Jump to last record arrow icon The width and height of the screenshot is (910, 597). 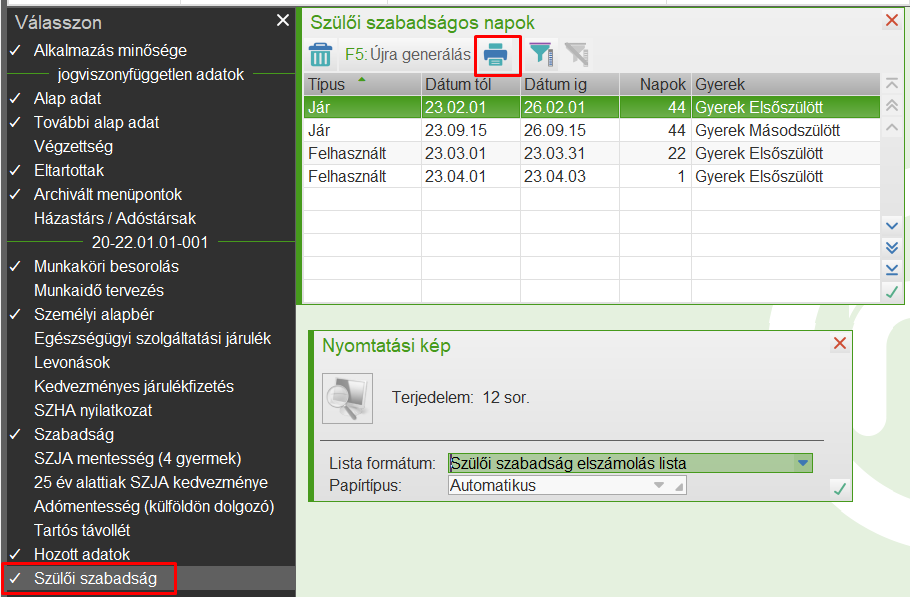pos(892,269)
